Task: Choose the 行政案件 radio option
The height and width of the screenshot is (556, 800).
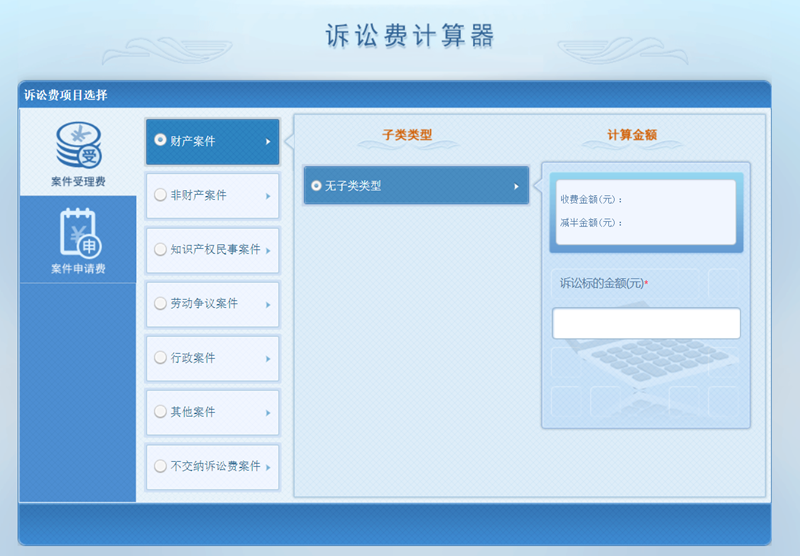Action: coord(160,357)
